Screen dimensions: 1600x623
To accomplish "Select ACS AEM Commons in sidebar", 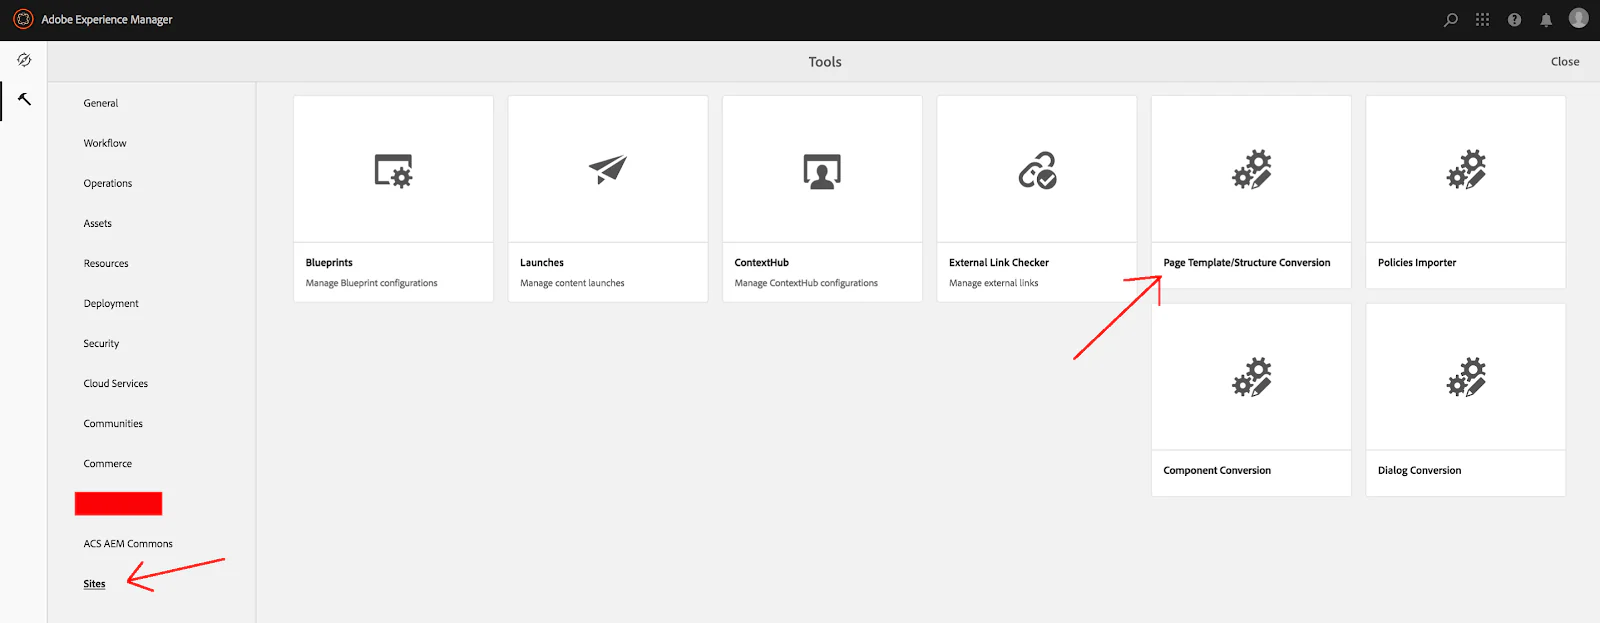I will click(x=128, y=543).
